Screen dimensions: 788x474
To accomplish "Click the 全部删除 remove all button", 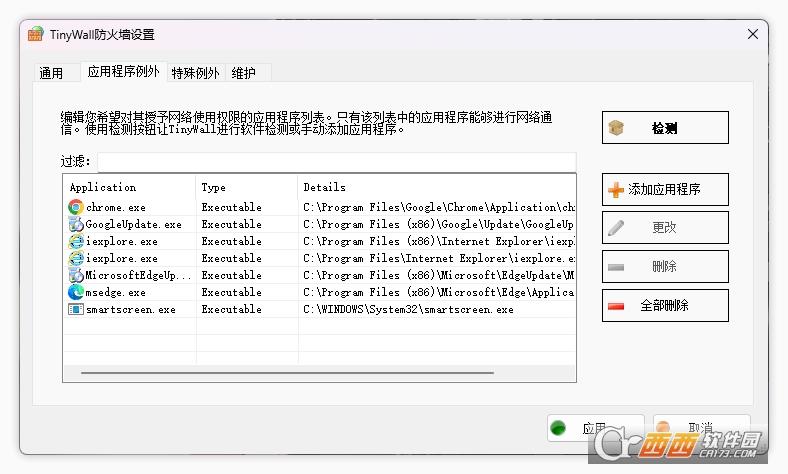I will 665,305.
